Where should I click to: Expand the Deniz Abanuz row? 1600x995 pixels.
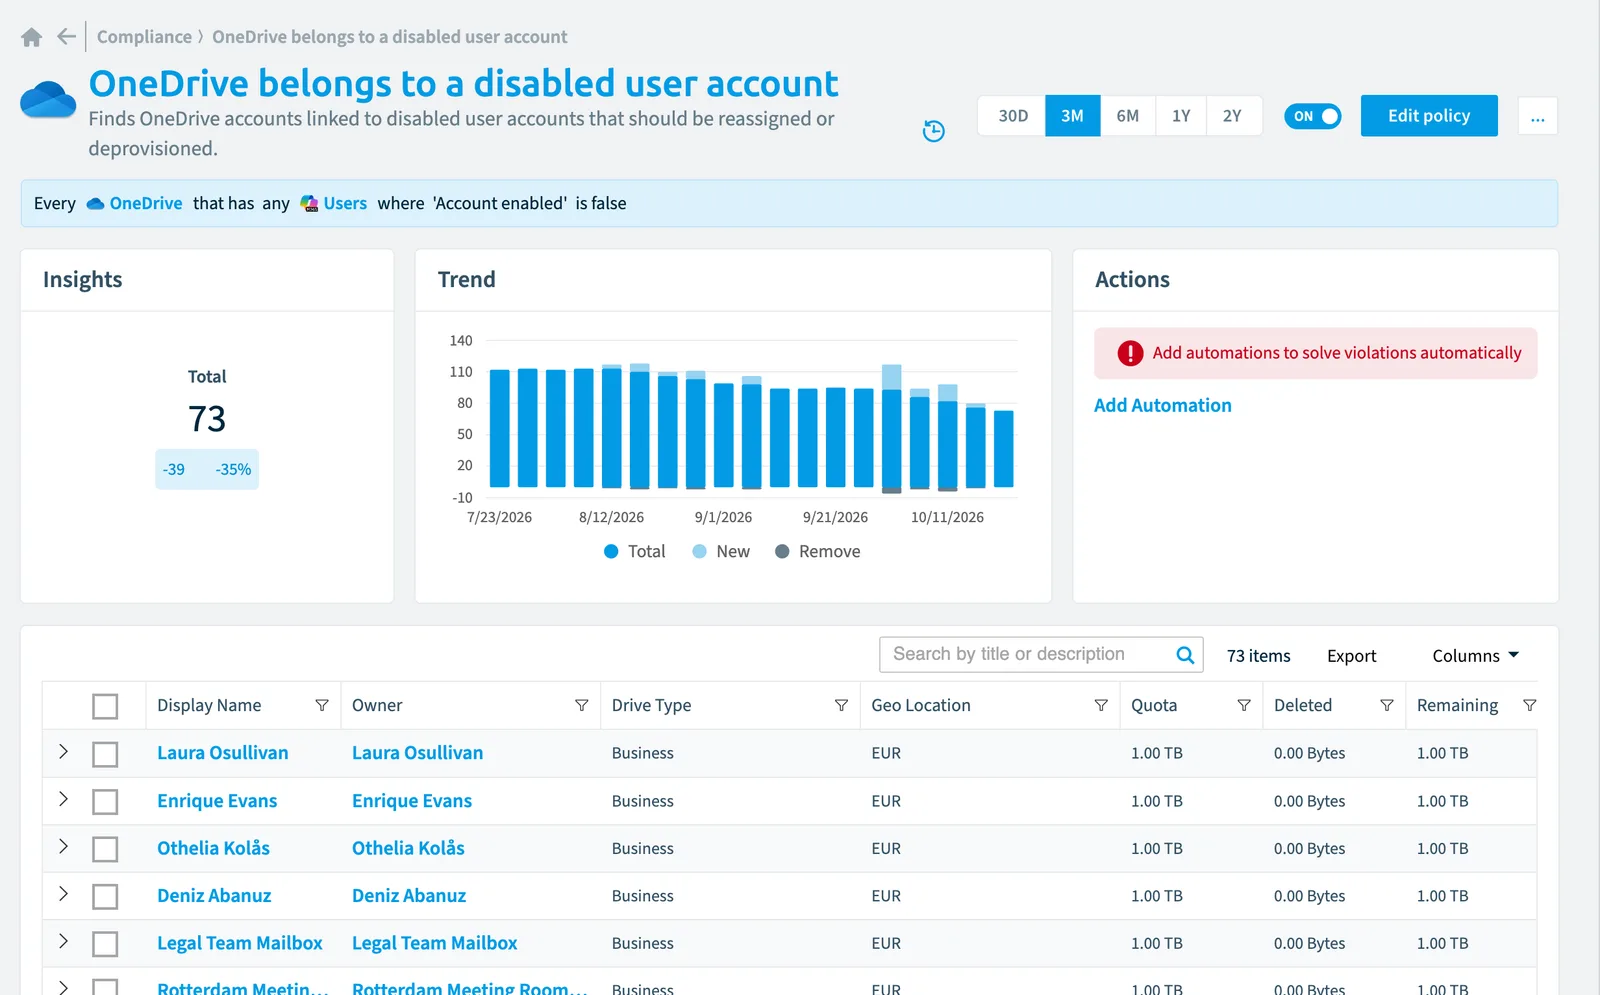[63, 893]
